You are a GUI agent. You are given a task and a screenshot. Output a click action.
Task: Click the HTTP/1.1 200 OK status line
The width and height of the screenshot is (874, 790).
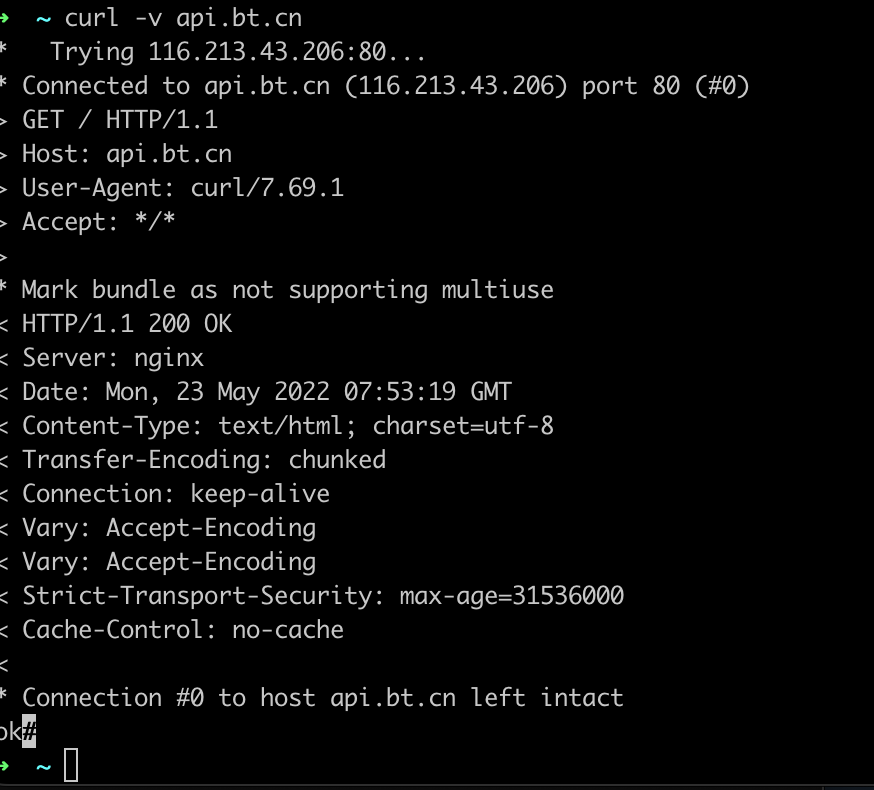pos(127,324)
